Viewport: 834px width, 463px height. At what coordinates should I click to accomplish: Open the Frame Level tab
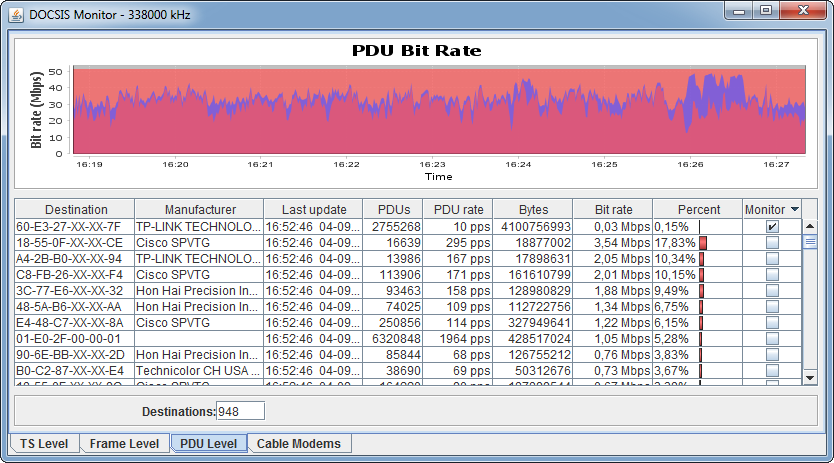pyautogui.click(x=124, y=444)
